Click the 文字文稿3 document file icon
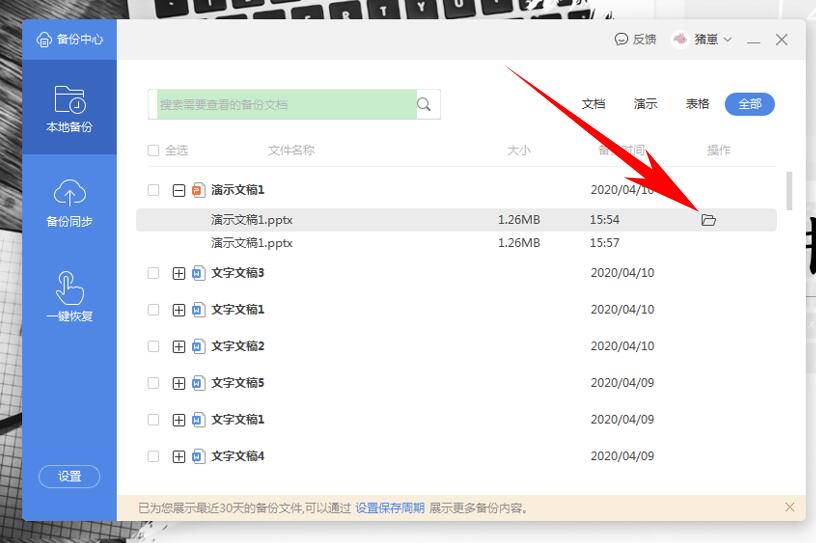 tap(198, 273)
